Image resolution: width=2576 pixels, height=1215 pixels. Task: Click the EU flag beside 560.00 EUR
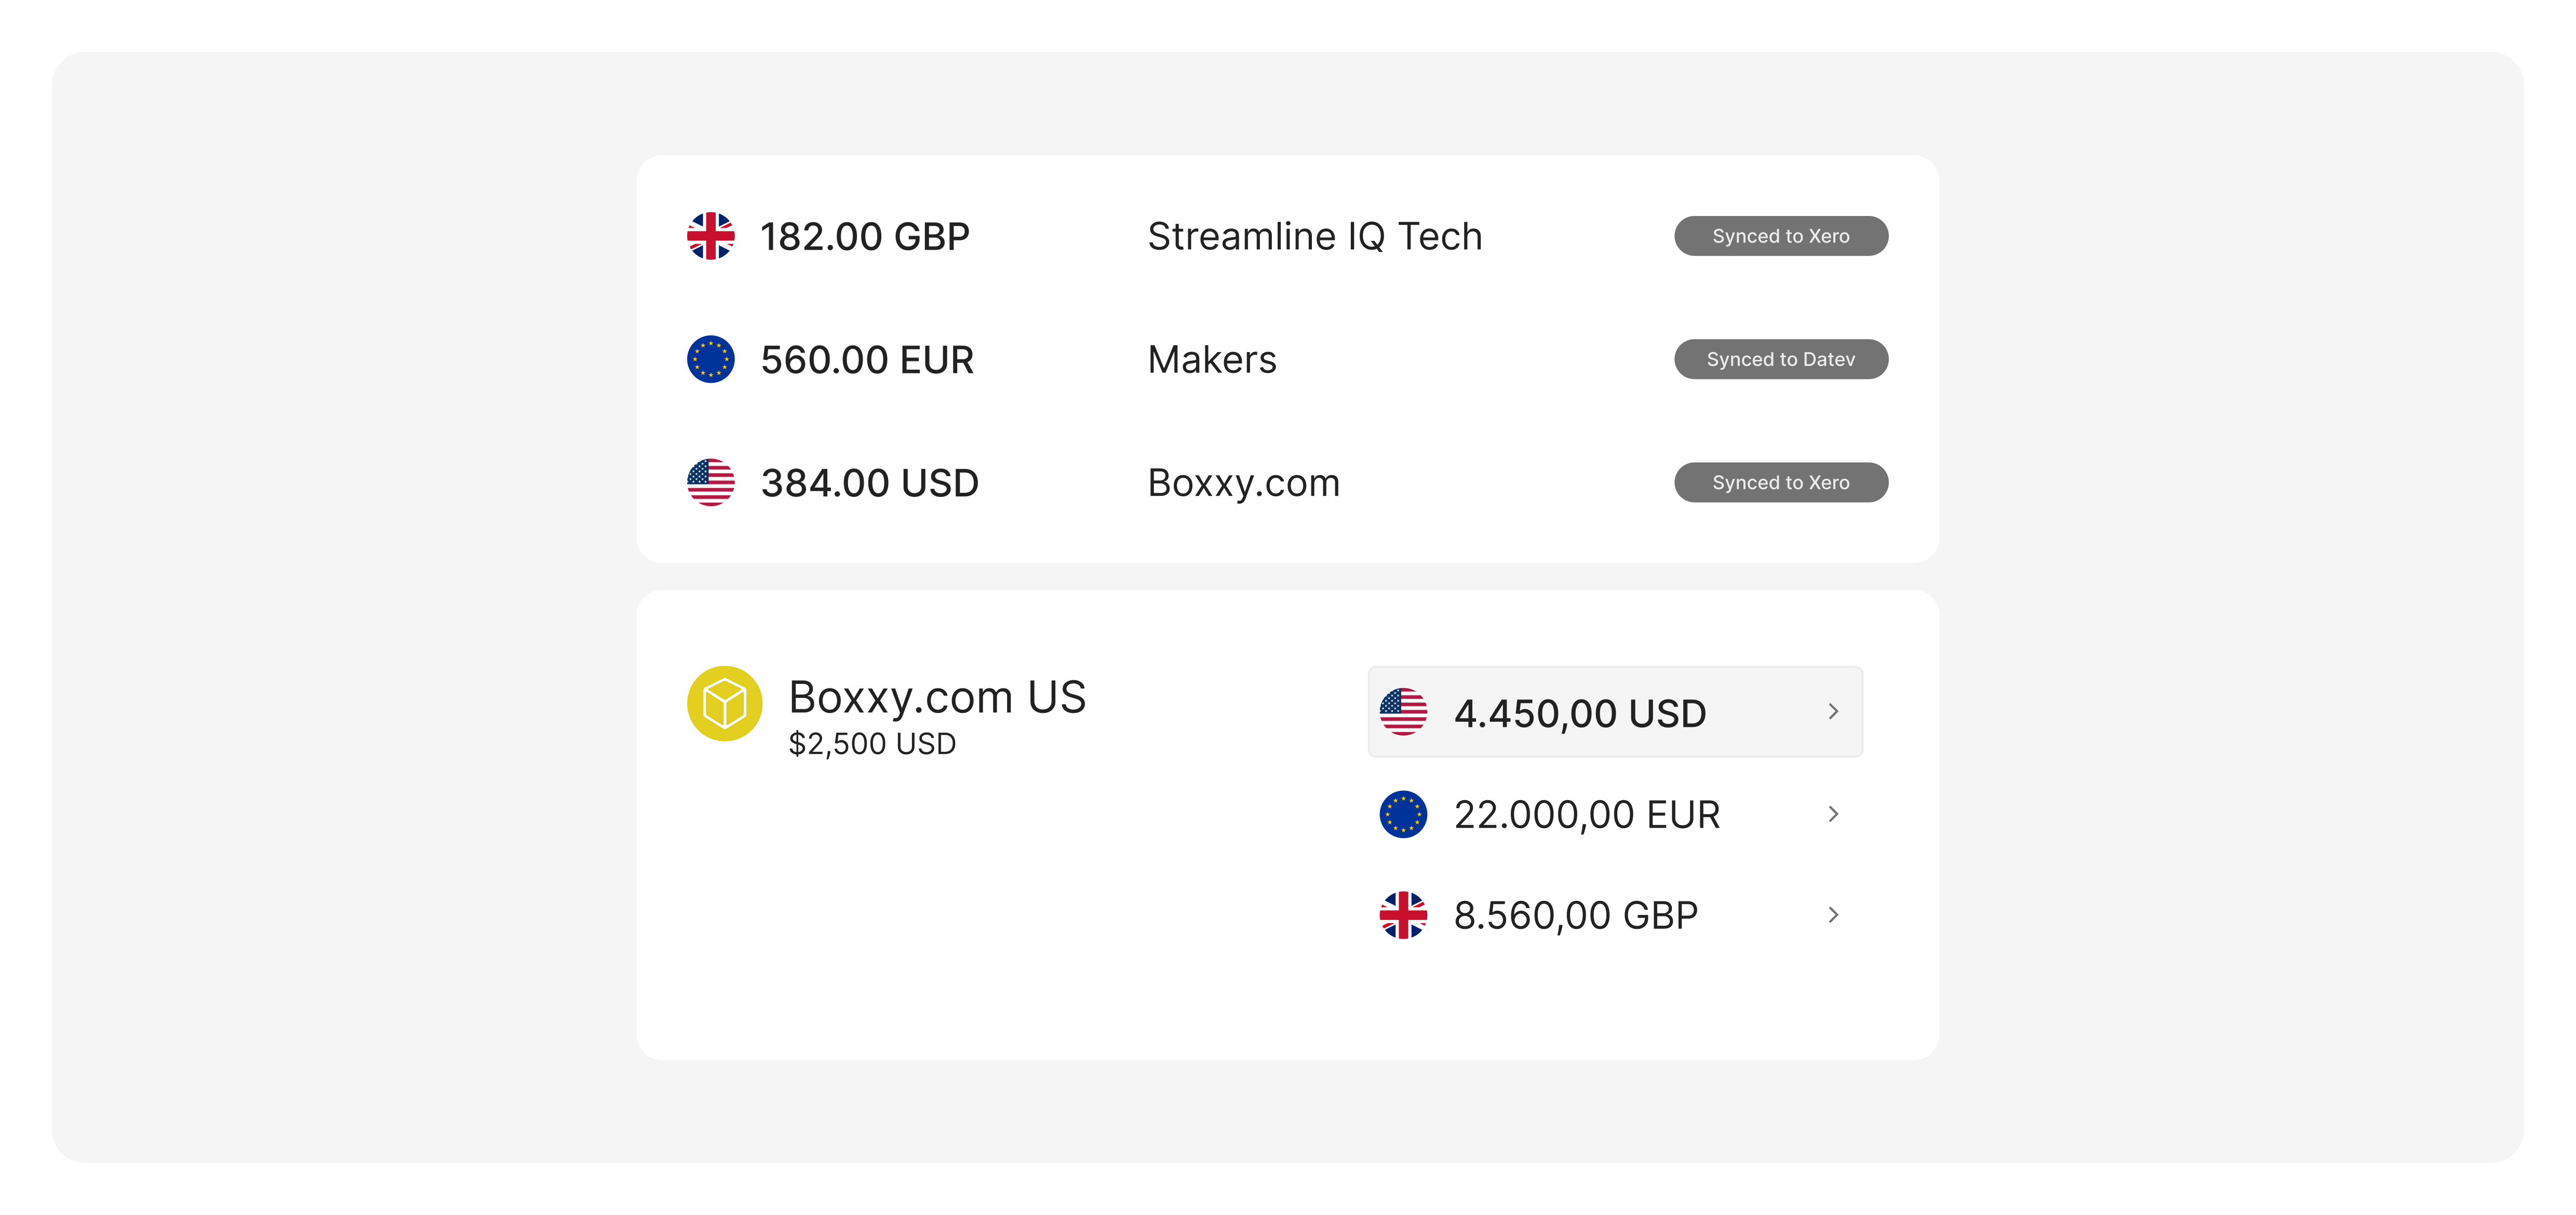[710, 359]
